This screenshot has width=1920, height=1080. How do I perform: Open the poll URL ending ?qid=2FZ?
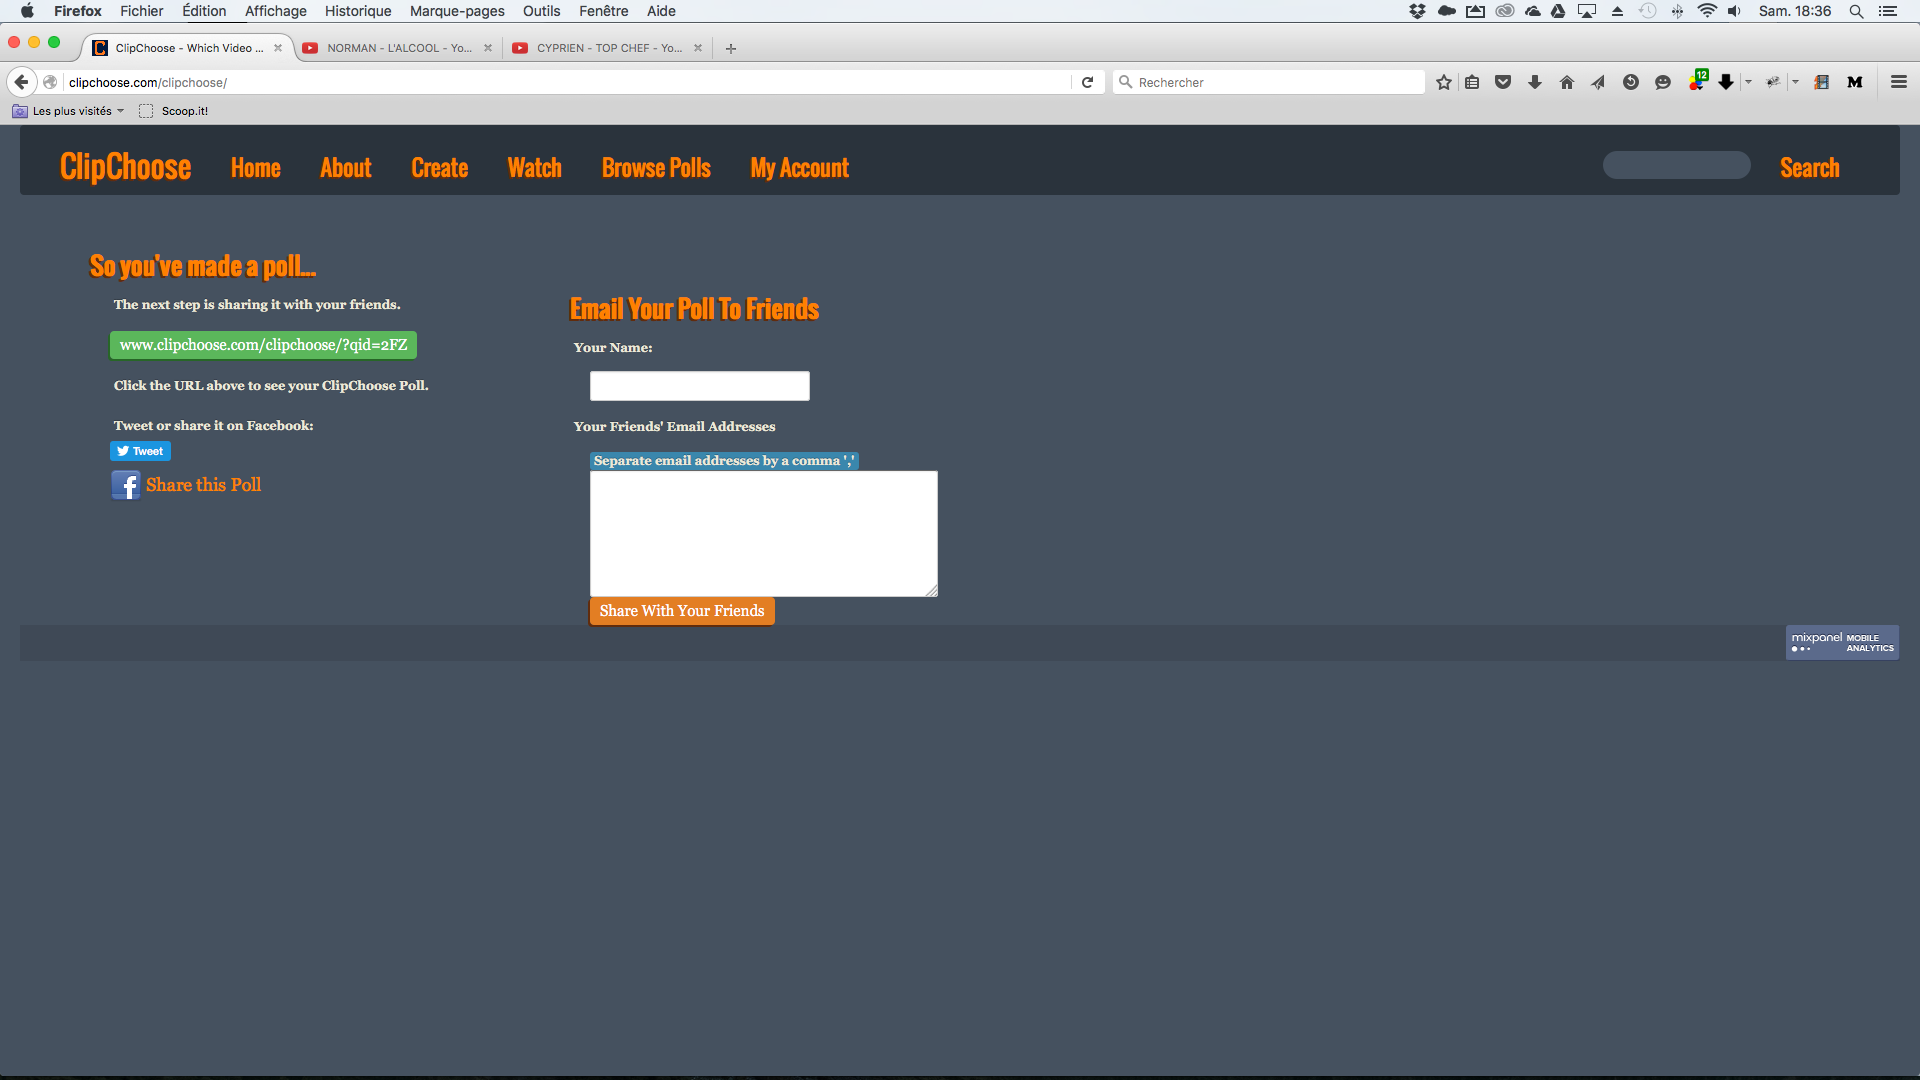pyautogui.click(x=263, y=345)
